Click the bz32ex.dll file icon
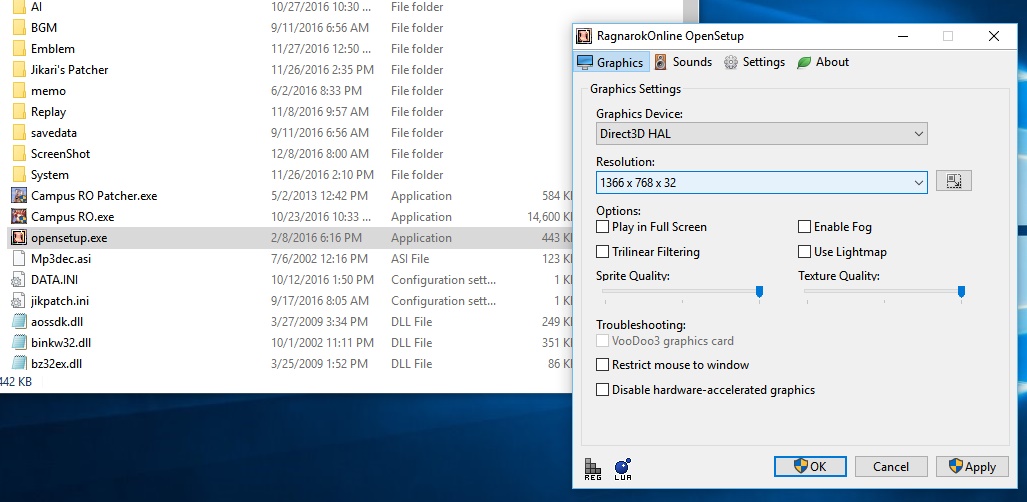This screenshot has width=1027, height=502. pyautogui.click(x=19, y=364)
